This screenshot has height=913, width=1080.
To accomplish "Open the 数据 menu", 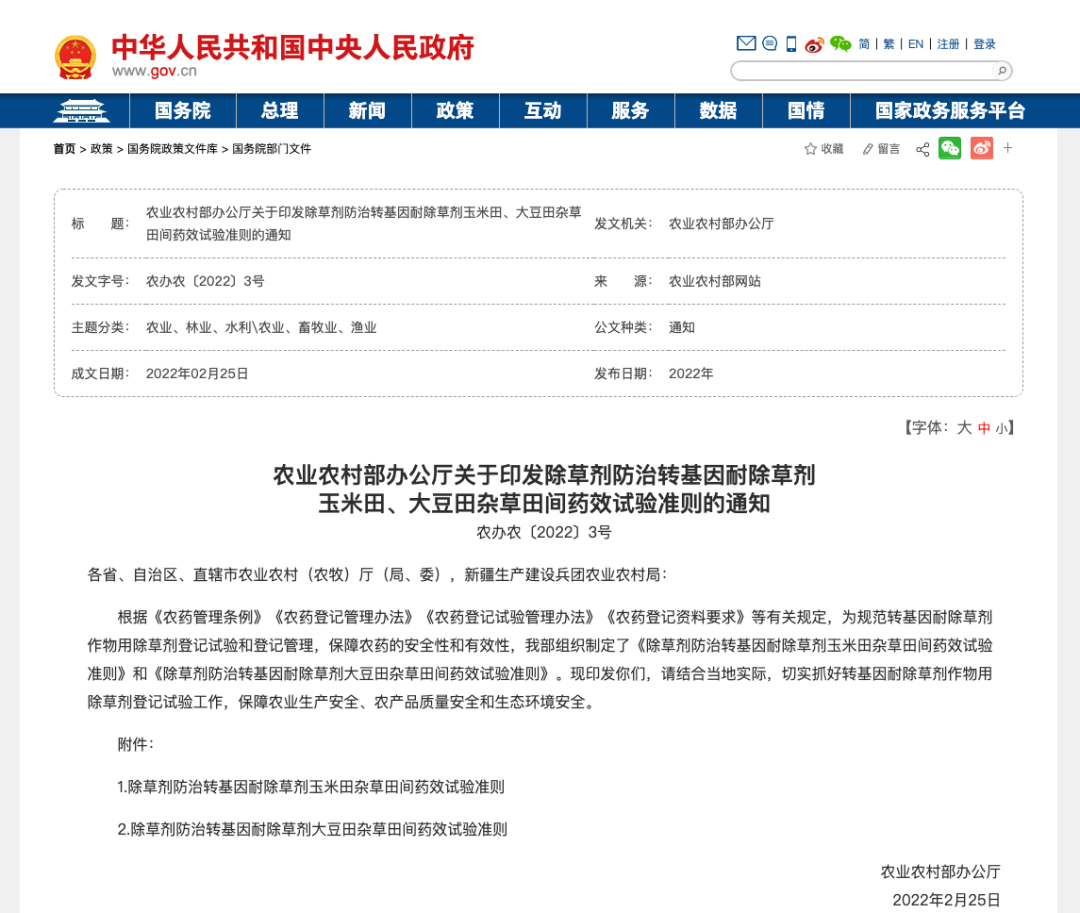I will 718,111.
